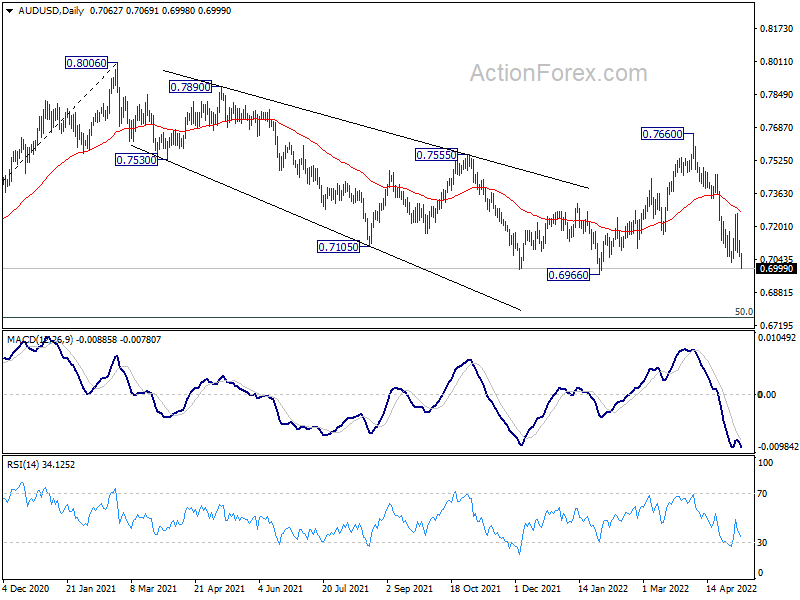The height and width of the screenshot is (600, 800).
Task: Click the 0.73630 price axis value
Action: [777, 194]
